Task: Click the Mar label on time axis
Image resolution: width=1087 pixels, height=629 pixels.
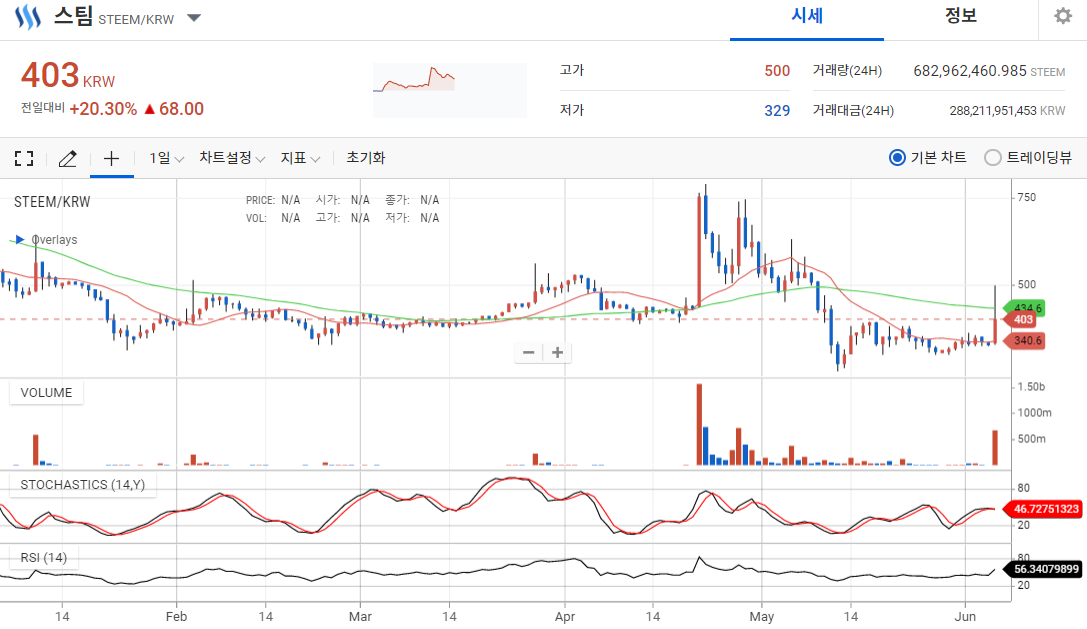Action: pyautogui.click(x=360, y=617)
